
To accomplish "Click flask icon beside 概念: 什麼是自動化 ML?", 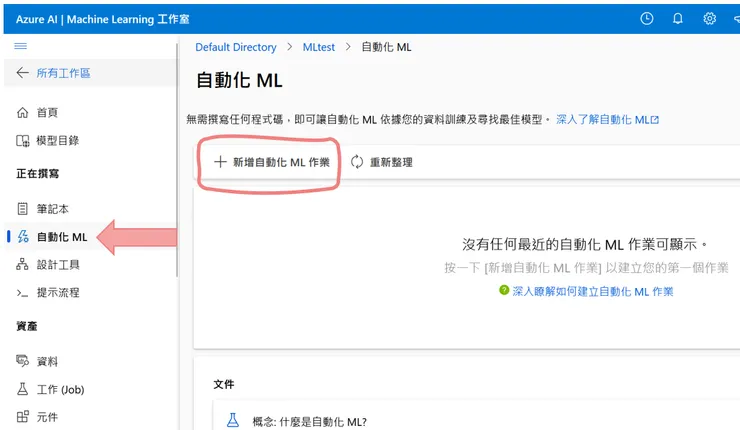I will (x=233, y=420).
